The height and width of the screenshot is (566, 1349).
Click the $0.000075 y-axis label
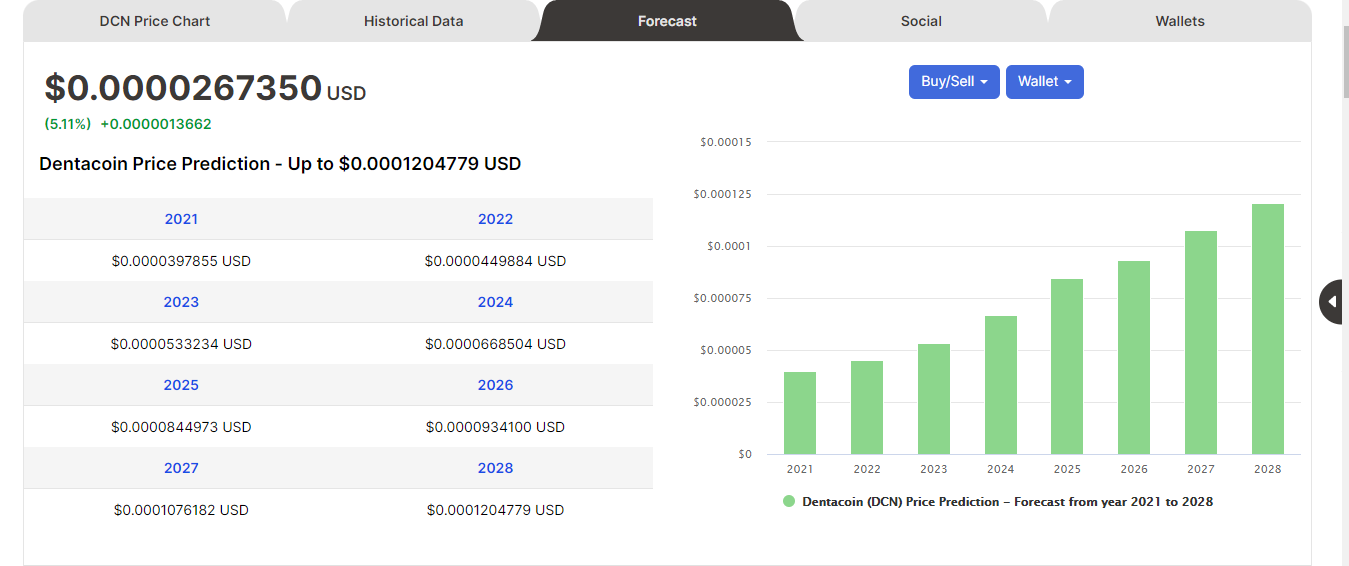[723, 298]
